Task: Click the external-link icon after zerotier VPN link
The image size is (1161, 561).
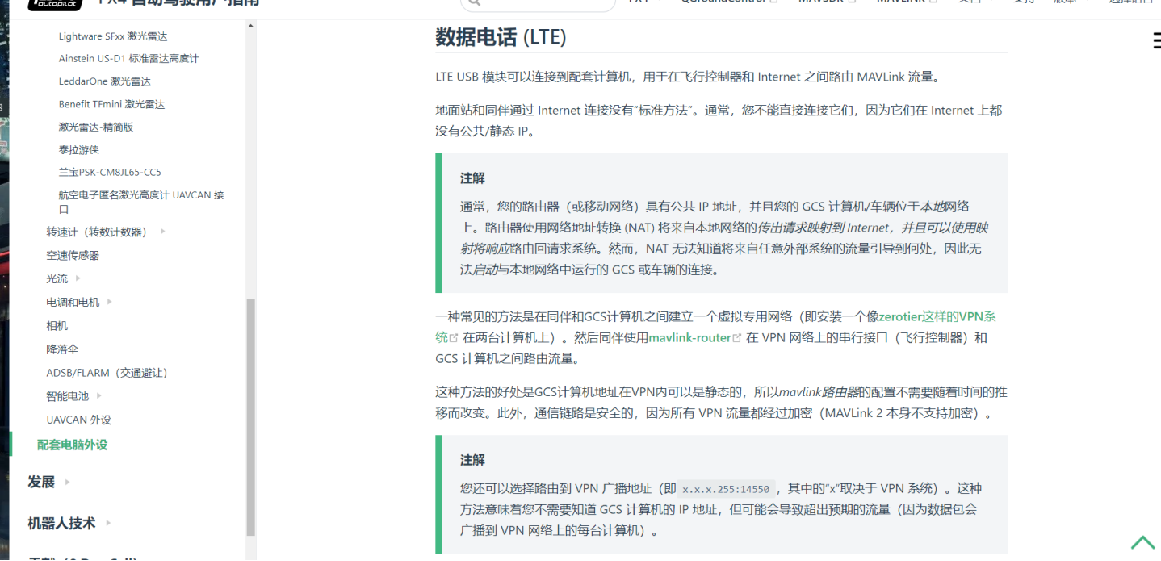Action: pyautogui.click(x=454, y=337)
